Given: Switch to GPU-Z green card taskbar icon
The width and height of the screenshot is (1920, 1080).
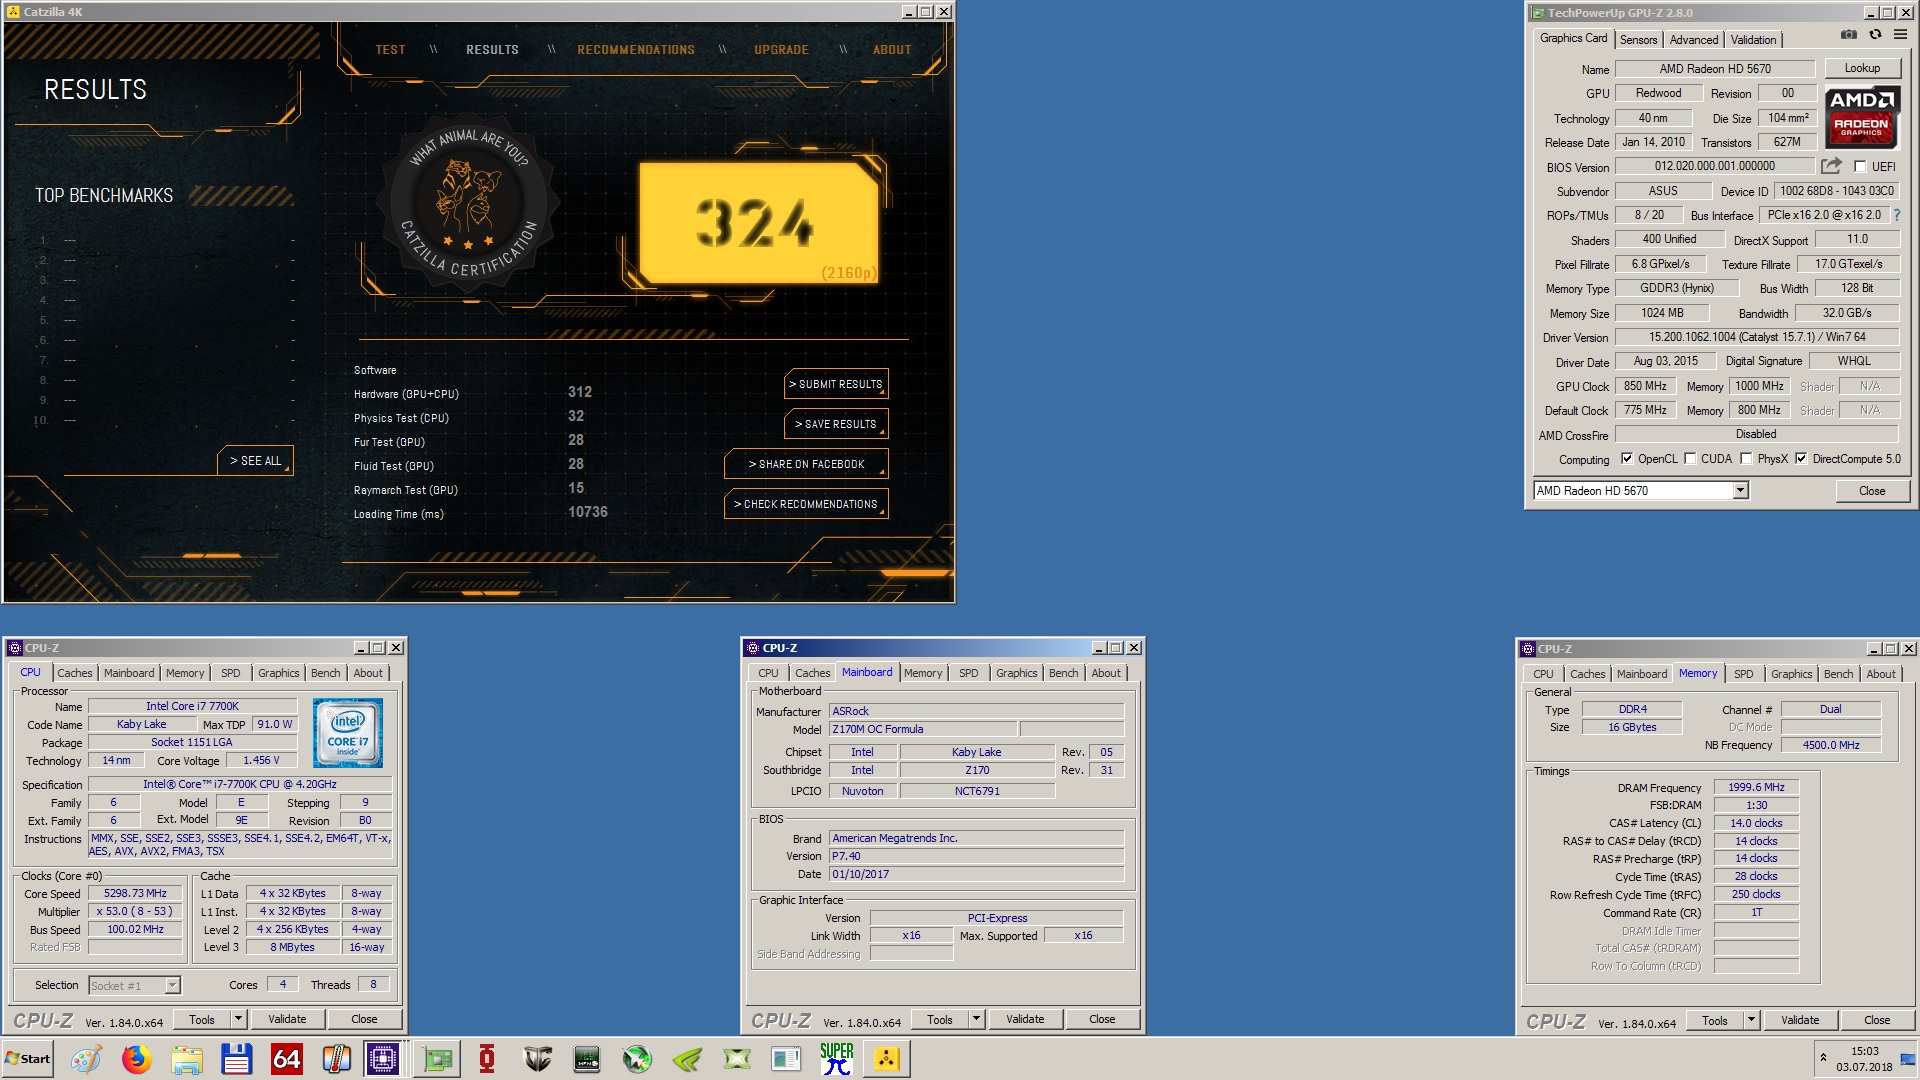Looking at the screenshot, I should (x=437, y=1059).
